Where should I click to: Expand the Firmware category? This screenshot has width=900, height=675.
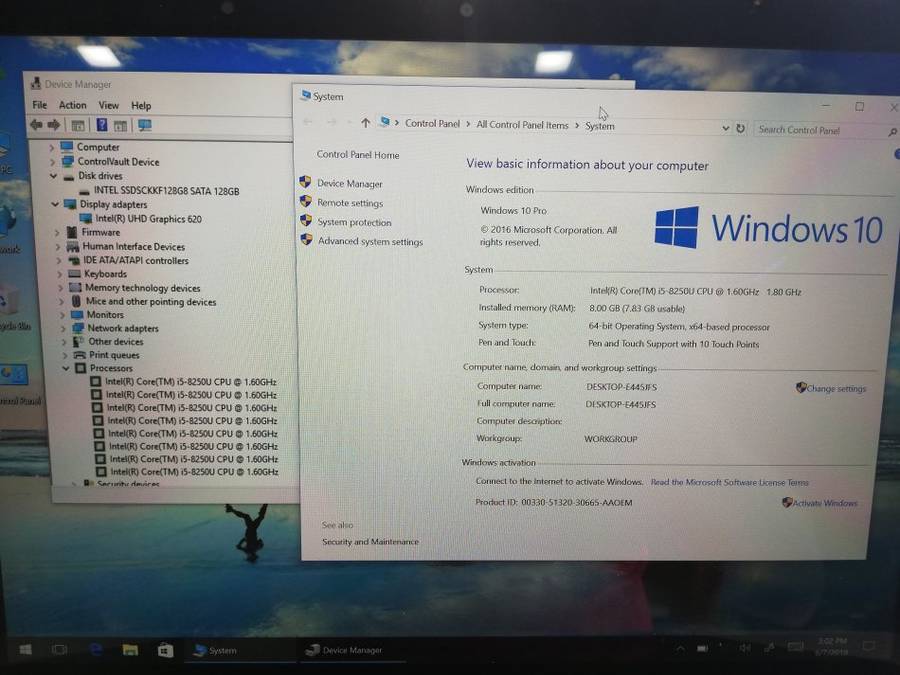[58, 232]
